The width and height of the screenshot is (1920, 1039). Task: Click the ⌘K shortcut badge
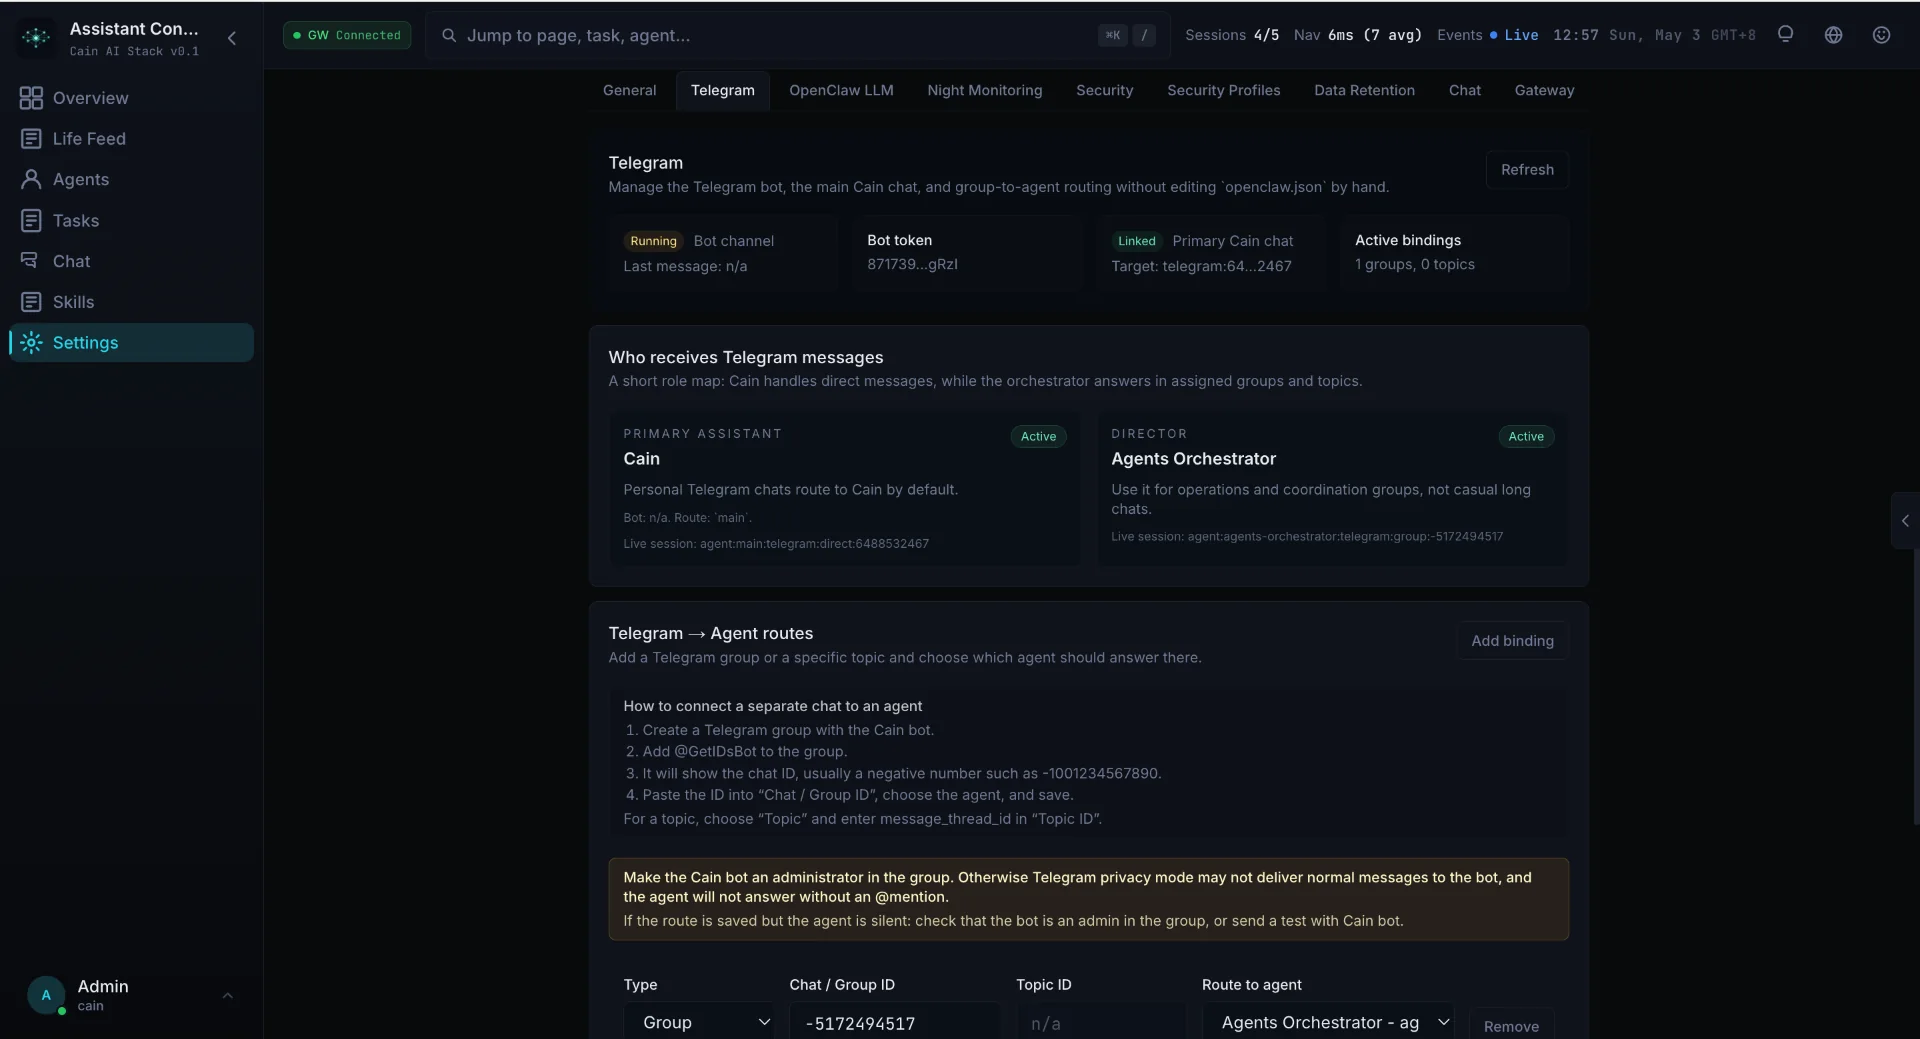click(x=1112, y=35)
